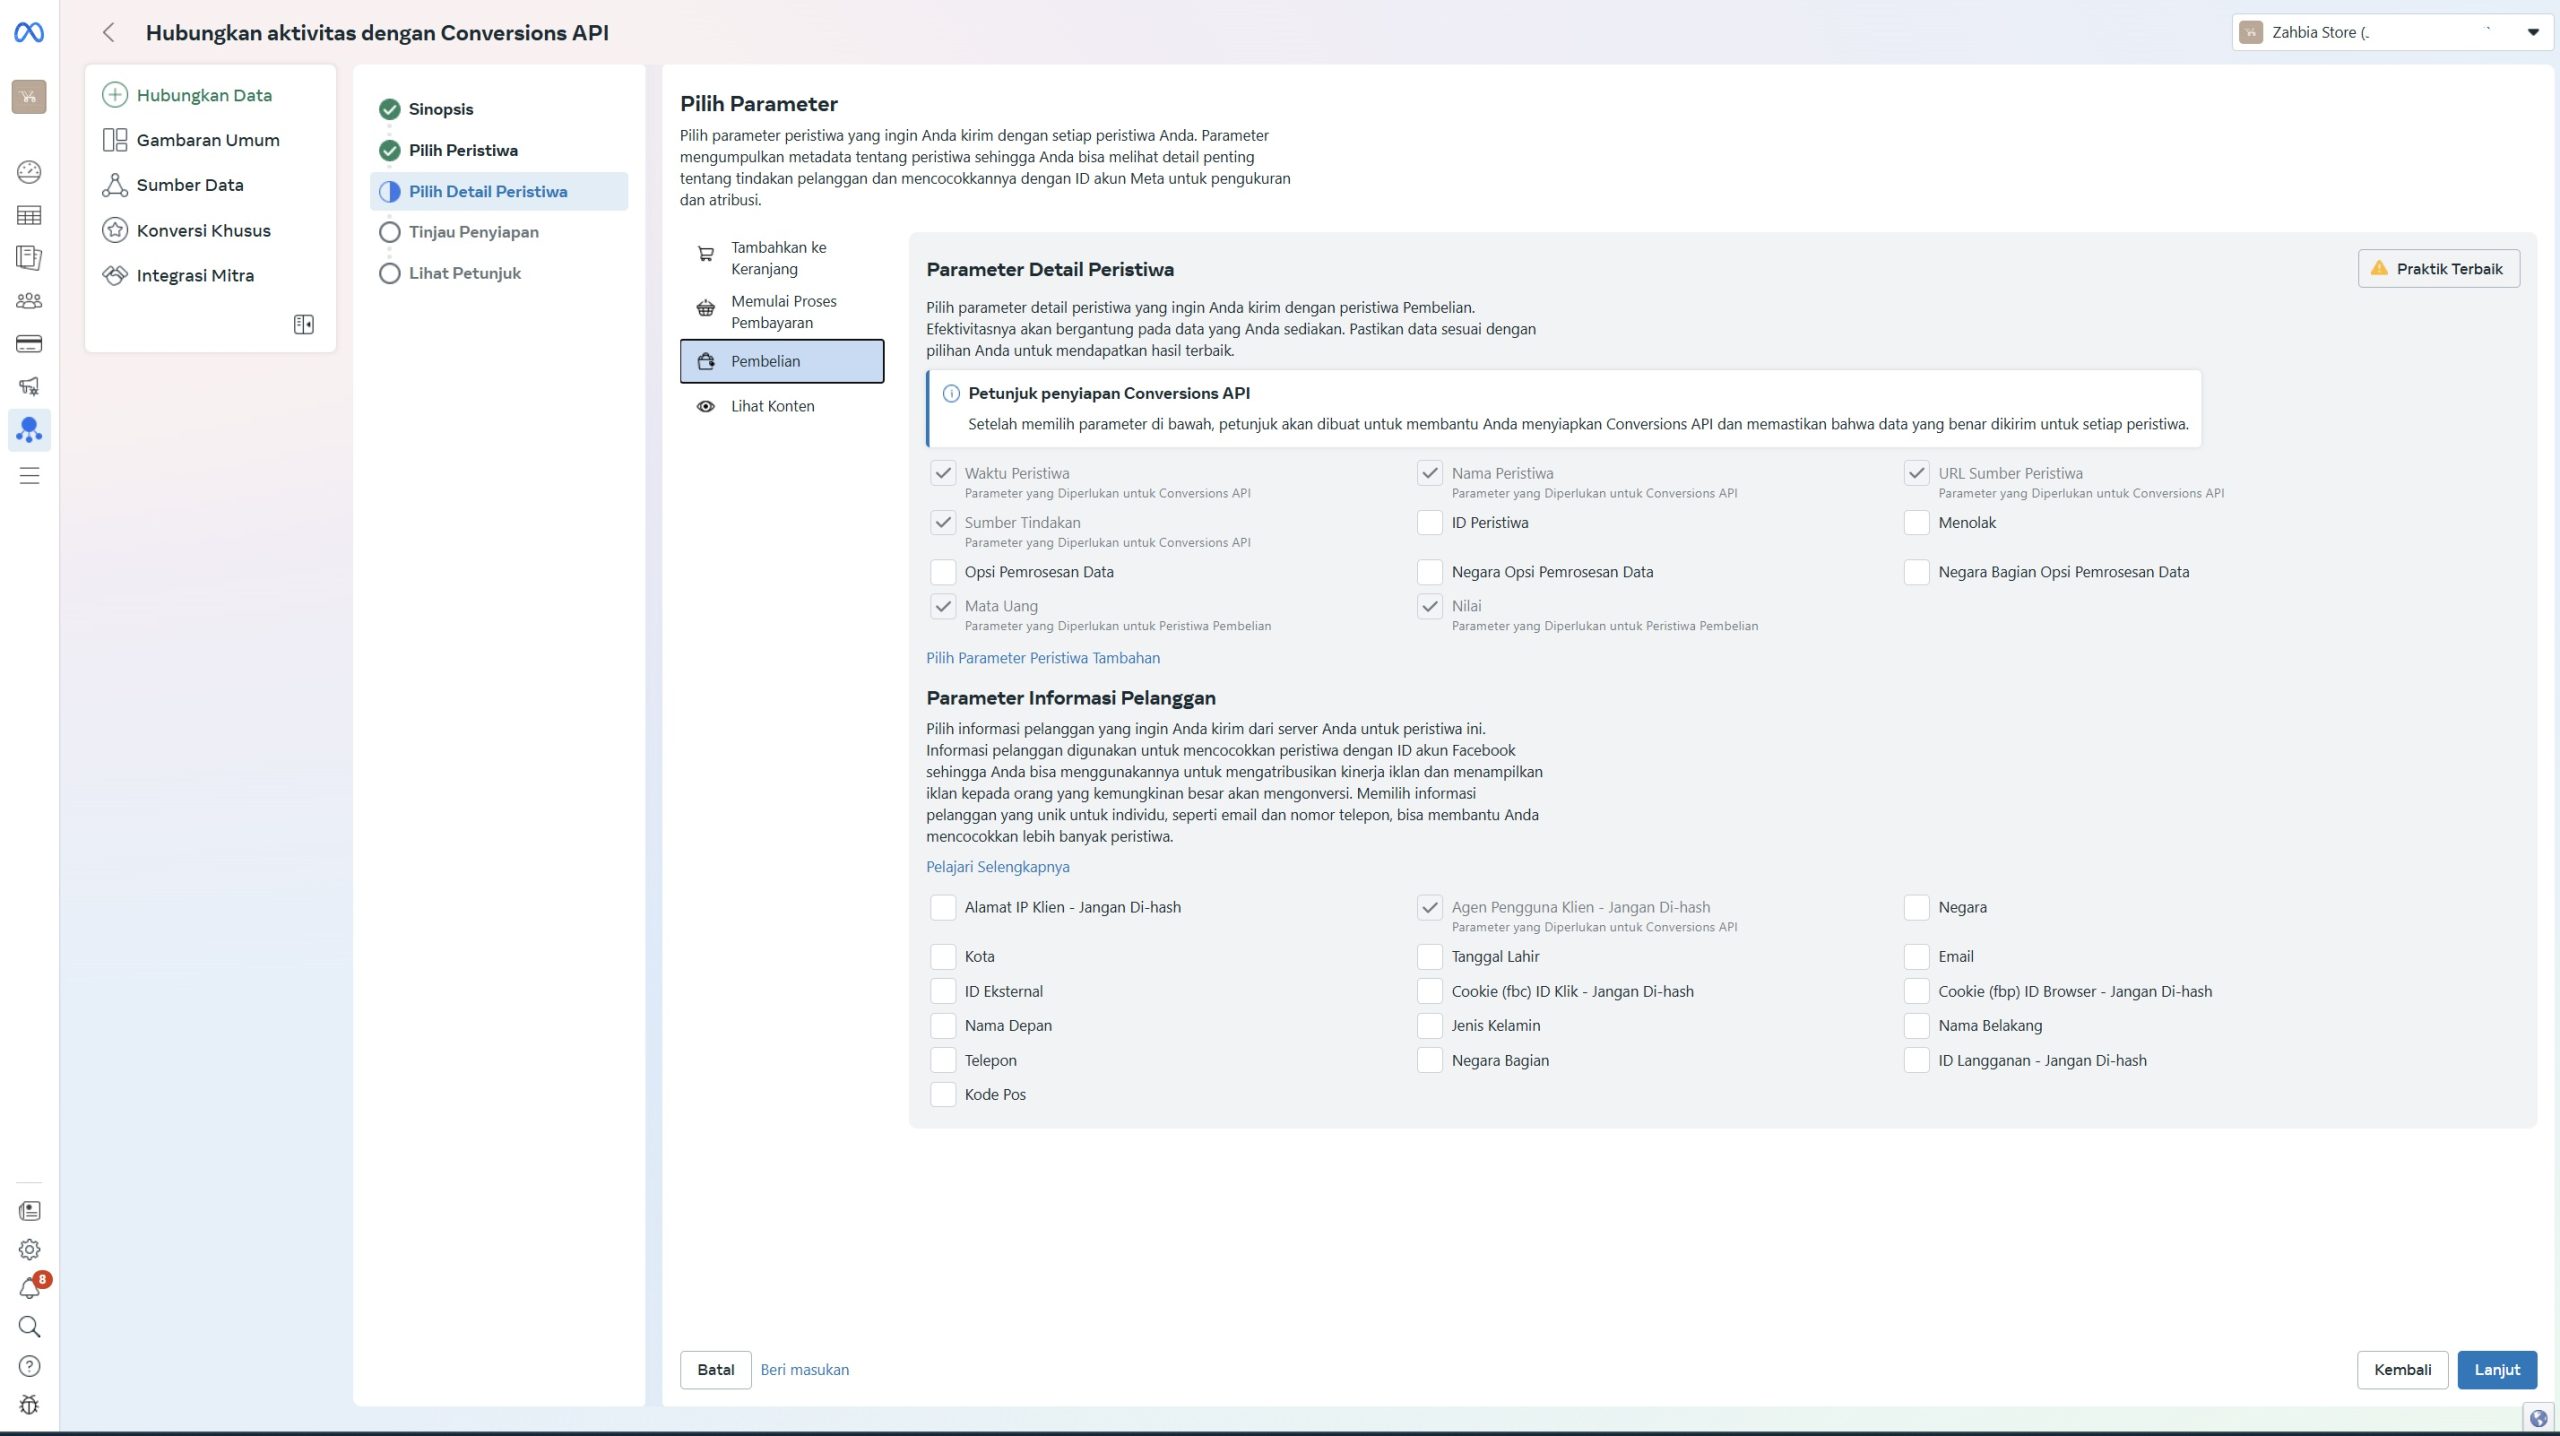Image resolution: width=2560 pixels, height=1436 pixels.
Task: Open Sumber Data menu item
Action: (x=189, y=185)
